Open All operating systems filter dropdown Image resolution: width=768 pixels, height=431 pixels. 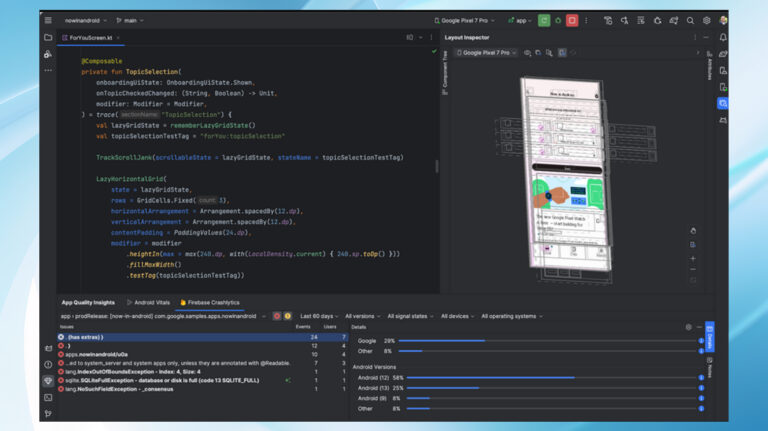(510, 316)
